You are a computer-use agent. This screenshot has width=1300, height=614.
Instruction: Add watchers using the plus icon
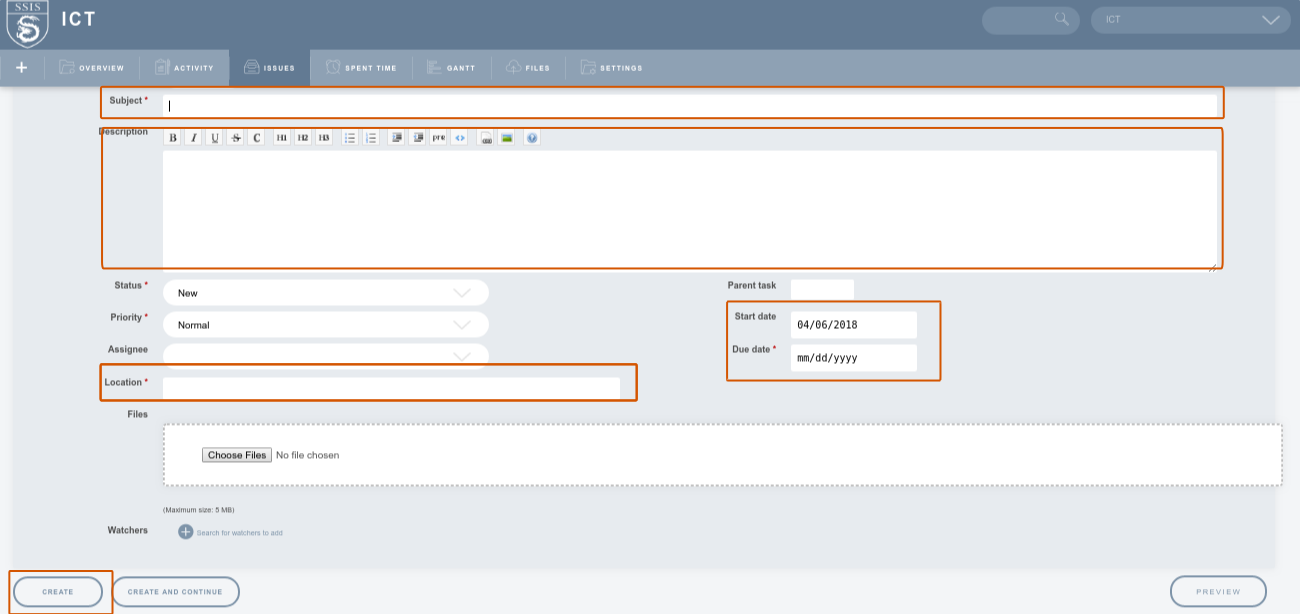[x=185, y=532]
